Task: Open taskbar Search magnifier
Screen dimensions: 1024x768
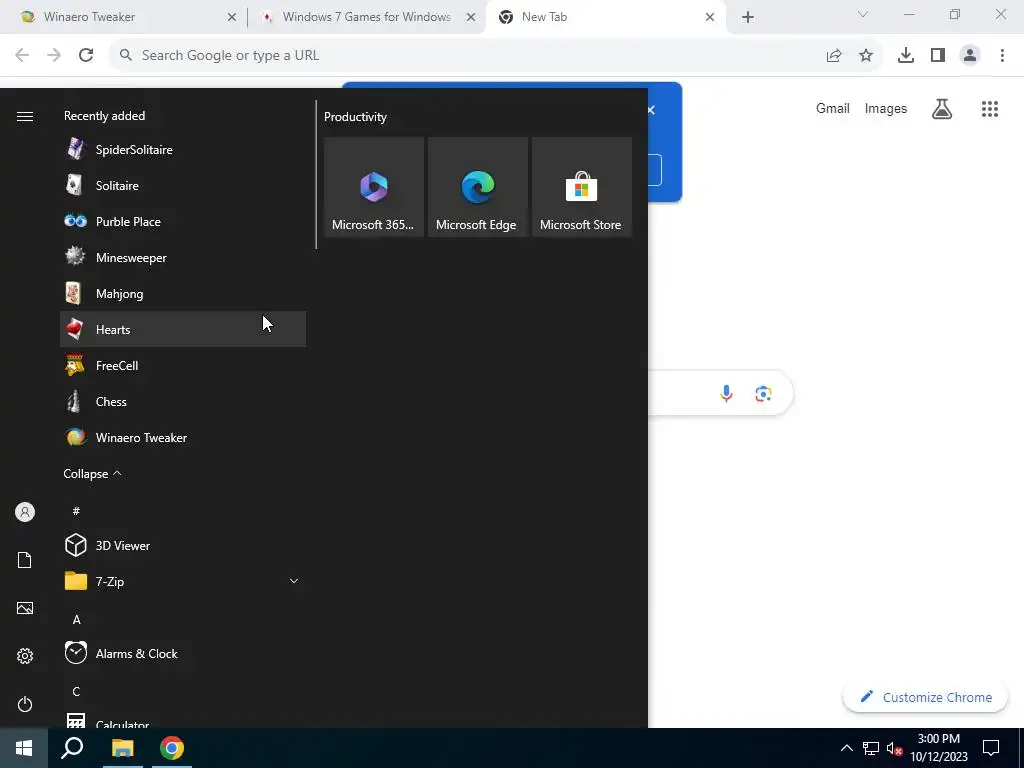Action: click(x=72, y=748)
